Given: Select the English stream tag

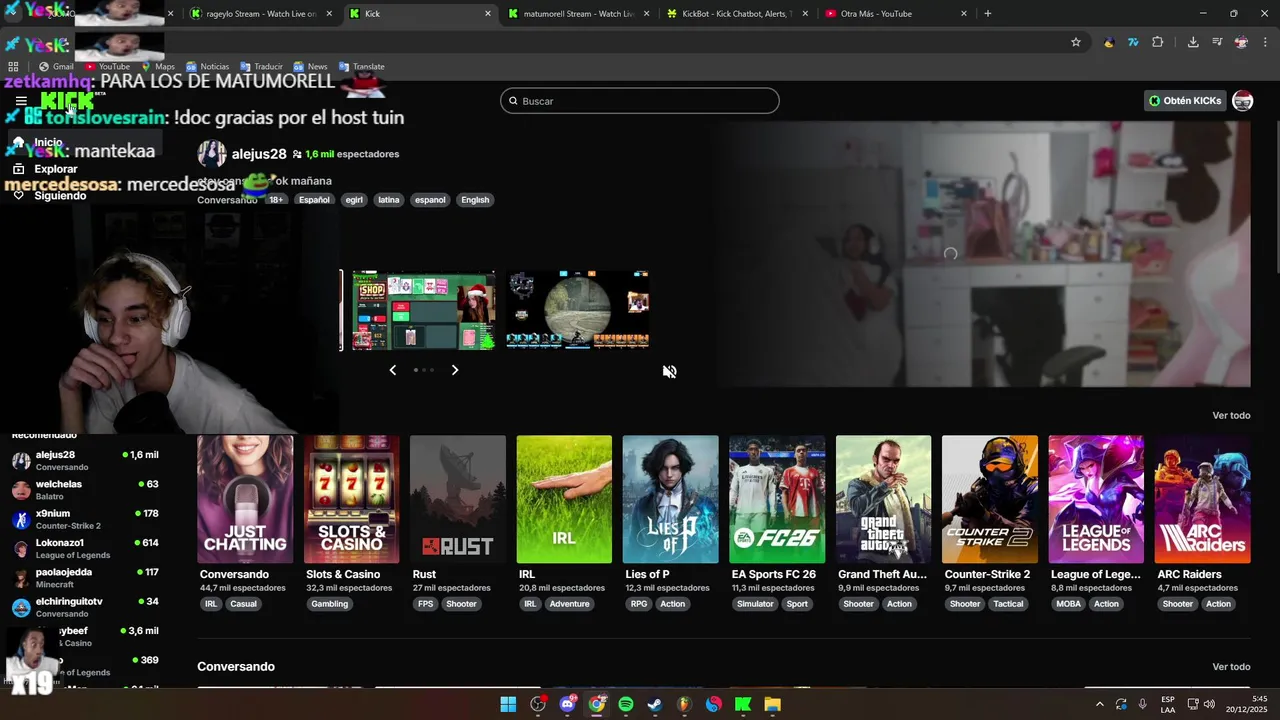Looking at the screenshot, I should tap(475, 200).
